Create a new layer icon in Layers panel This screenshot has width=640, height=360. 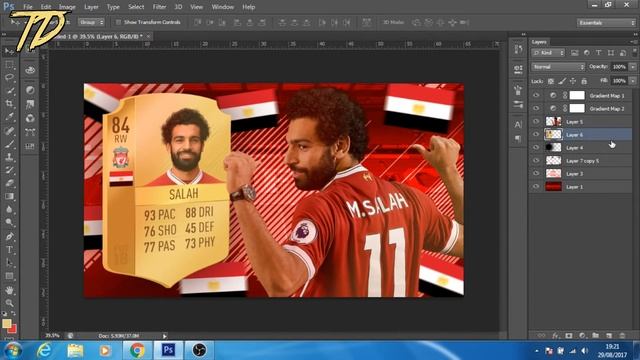click(x=609, y=336)
